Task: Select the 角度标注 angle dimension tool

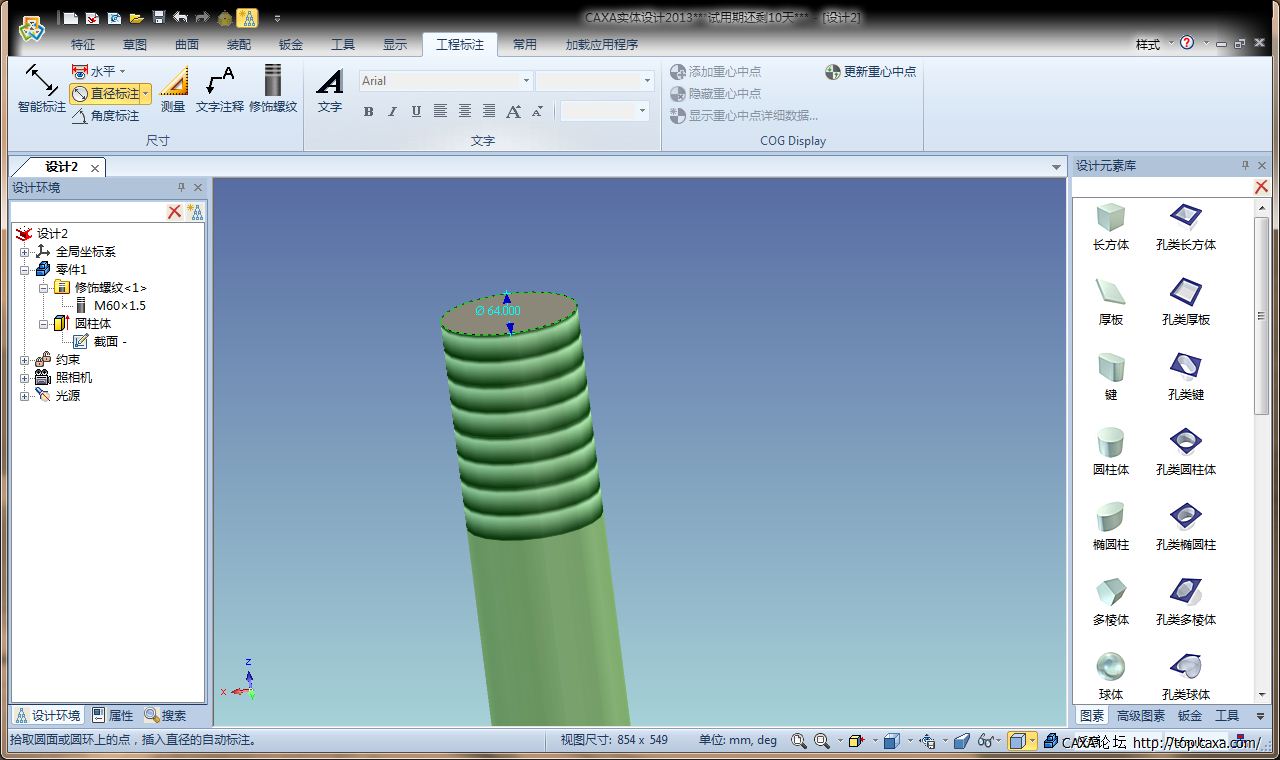Action: 106,116
